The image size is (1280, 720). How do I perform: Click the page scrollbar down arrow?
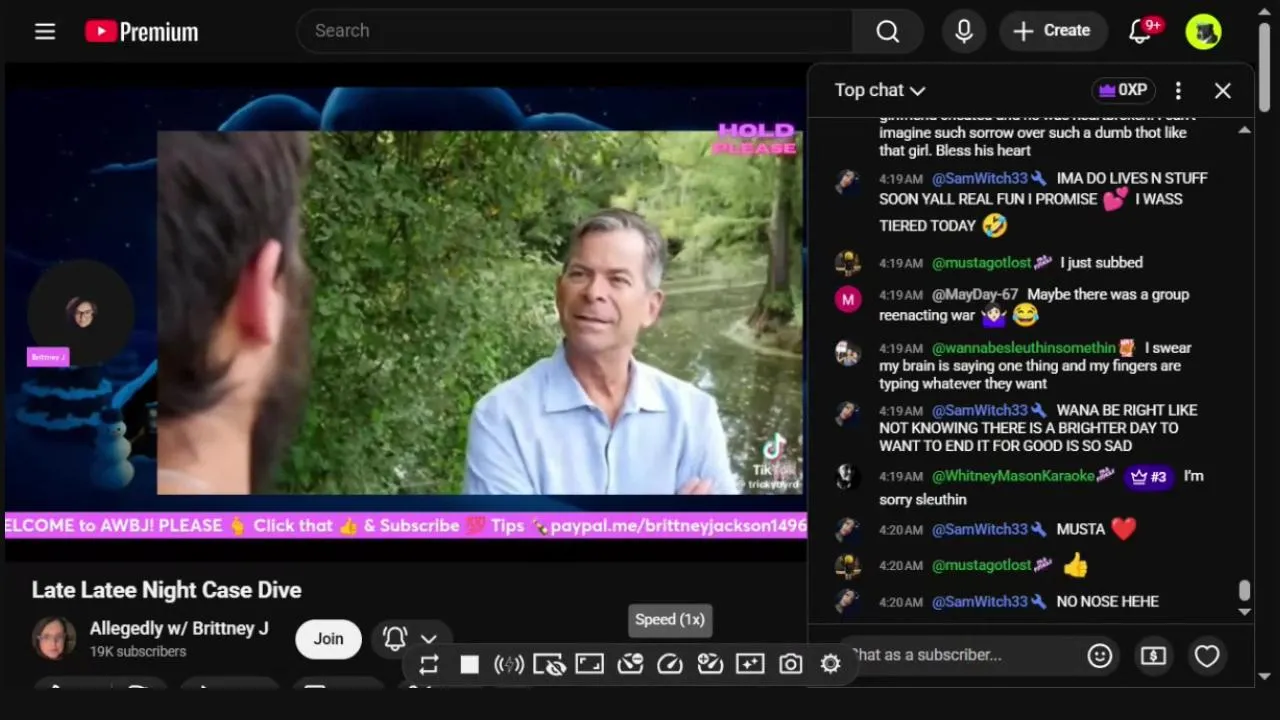(1265, 676)
